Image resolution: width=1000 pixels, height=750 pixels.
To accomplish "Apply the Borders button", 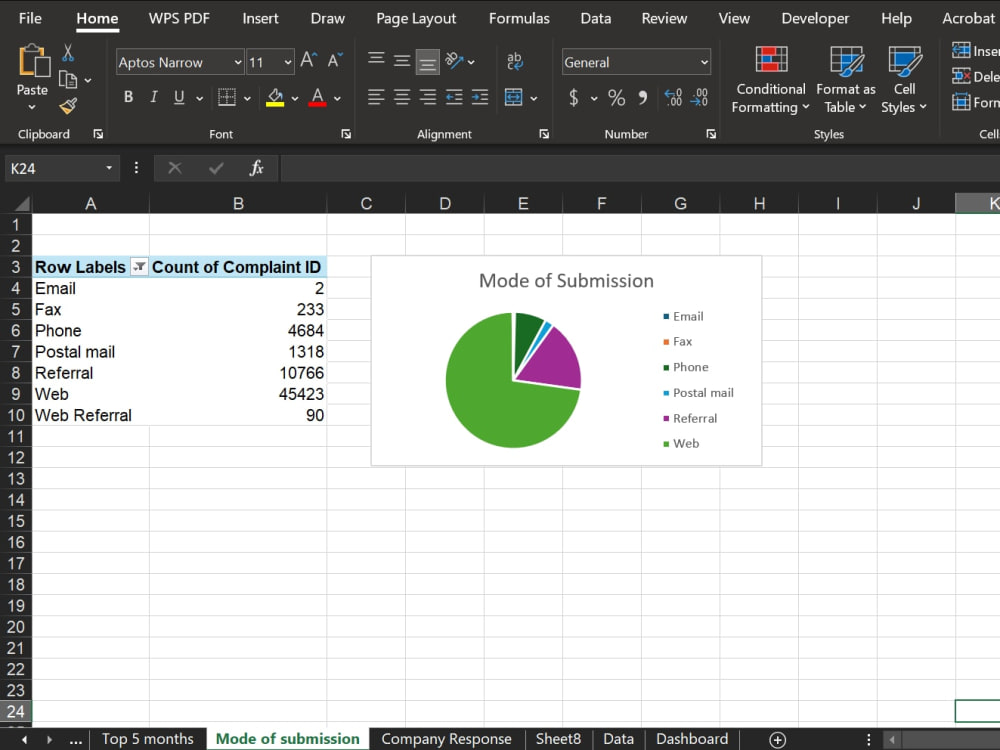I will click(x=226, y=97).
